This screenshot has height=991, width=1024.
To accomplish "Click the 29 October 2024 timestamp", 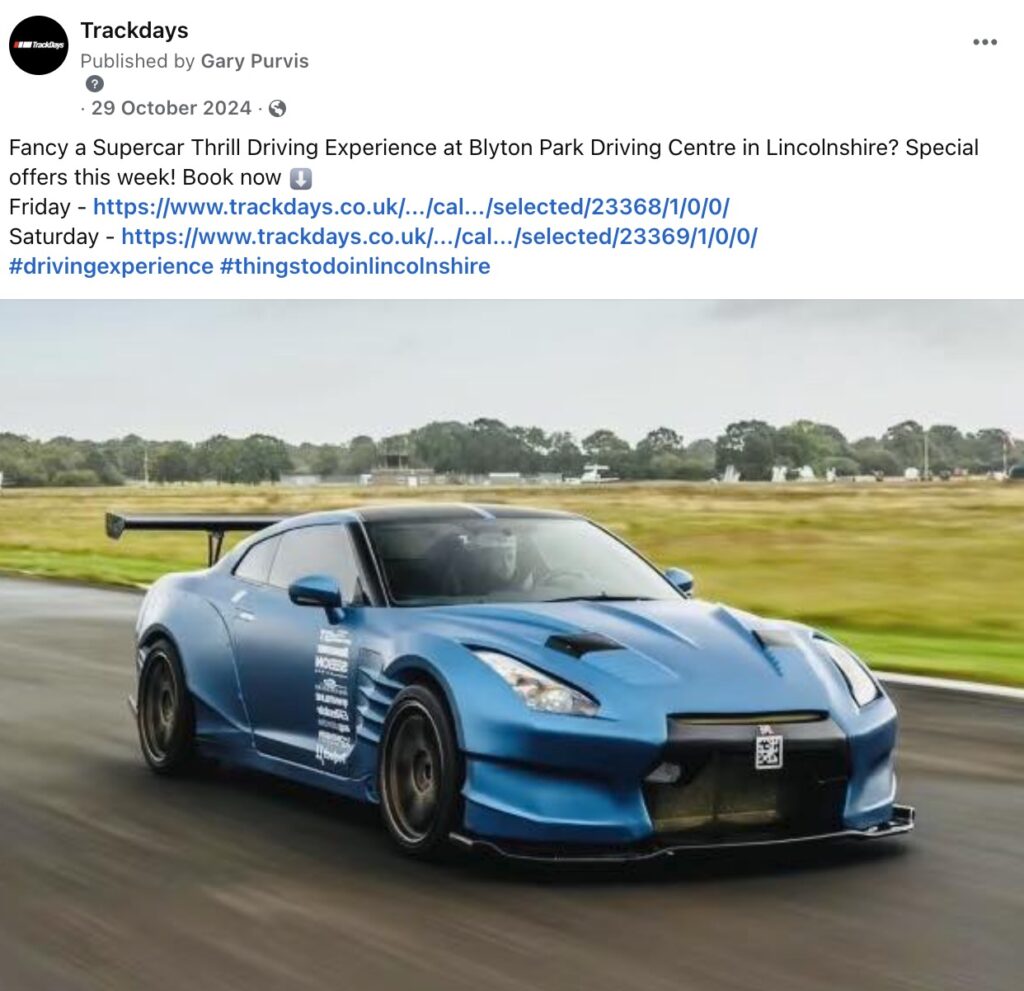I will click(x=171, y=108).
